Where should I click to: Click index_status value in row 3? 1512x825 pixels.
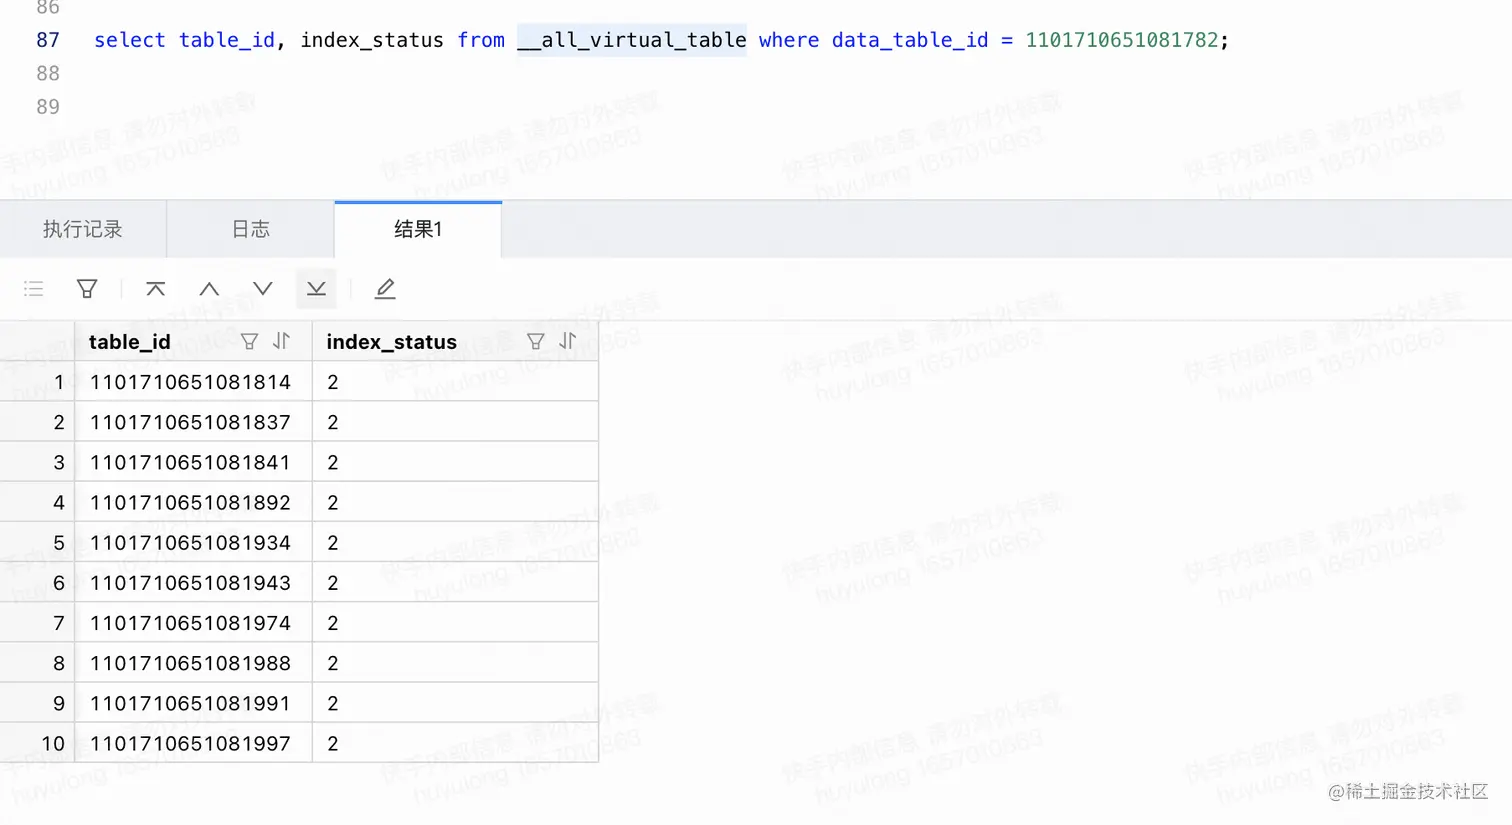point(455,462)
